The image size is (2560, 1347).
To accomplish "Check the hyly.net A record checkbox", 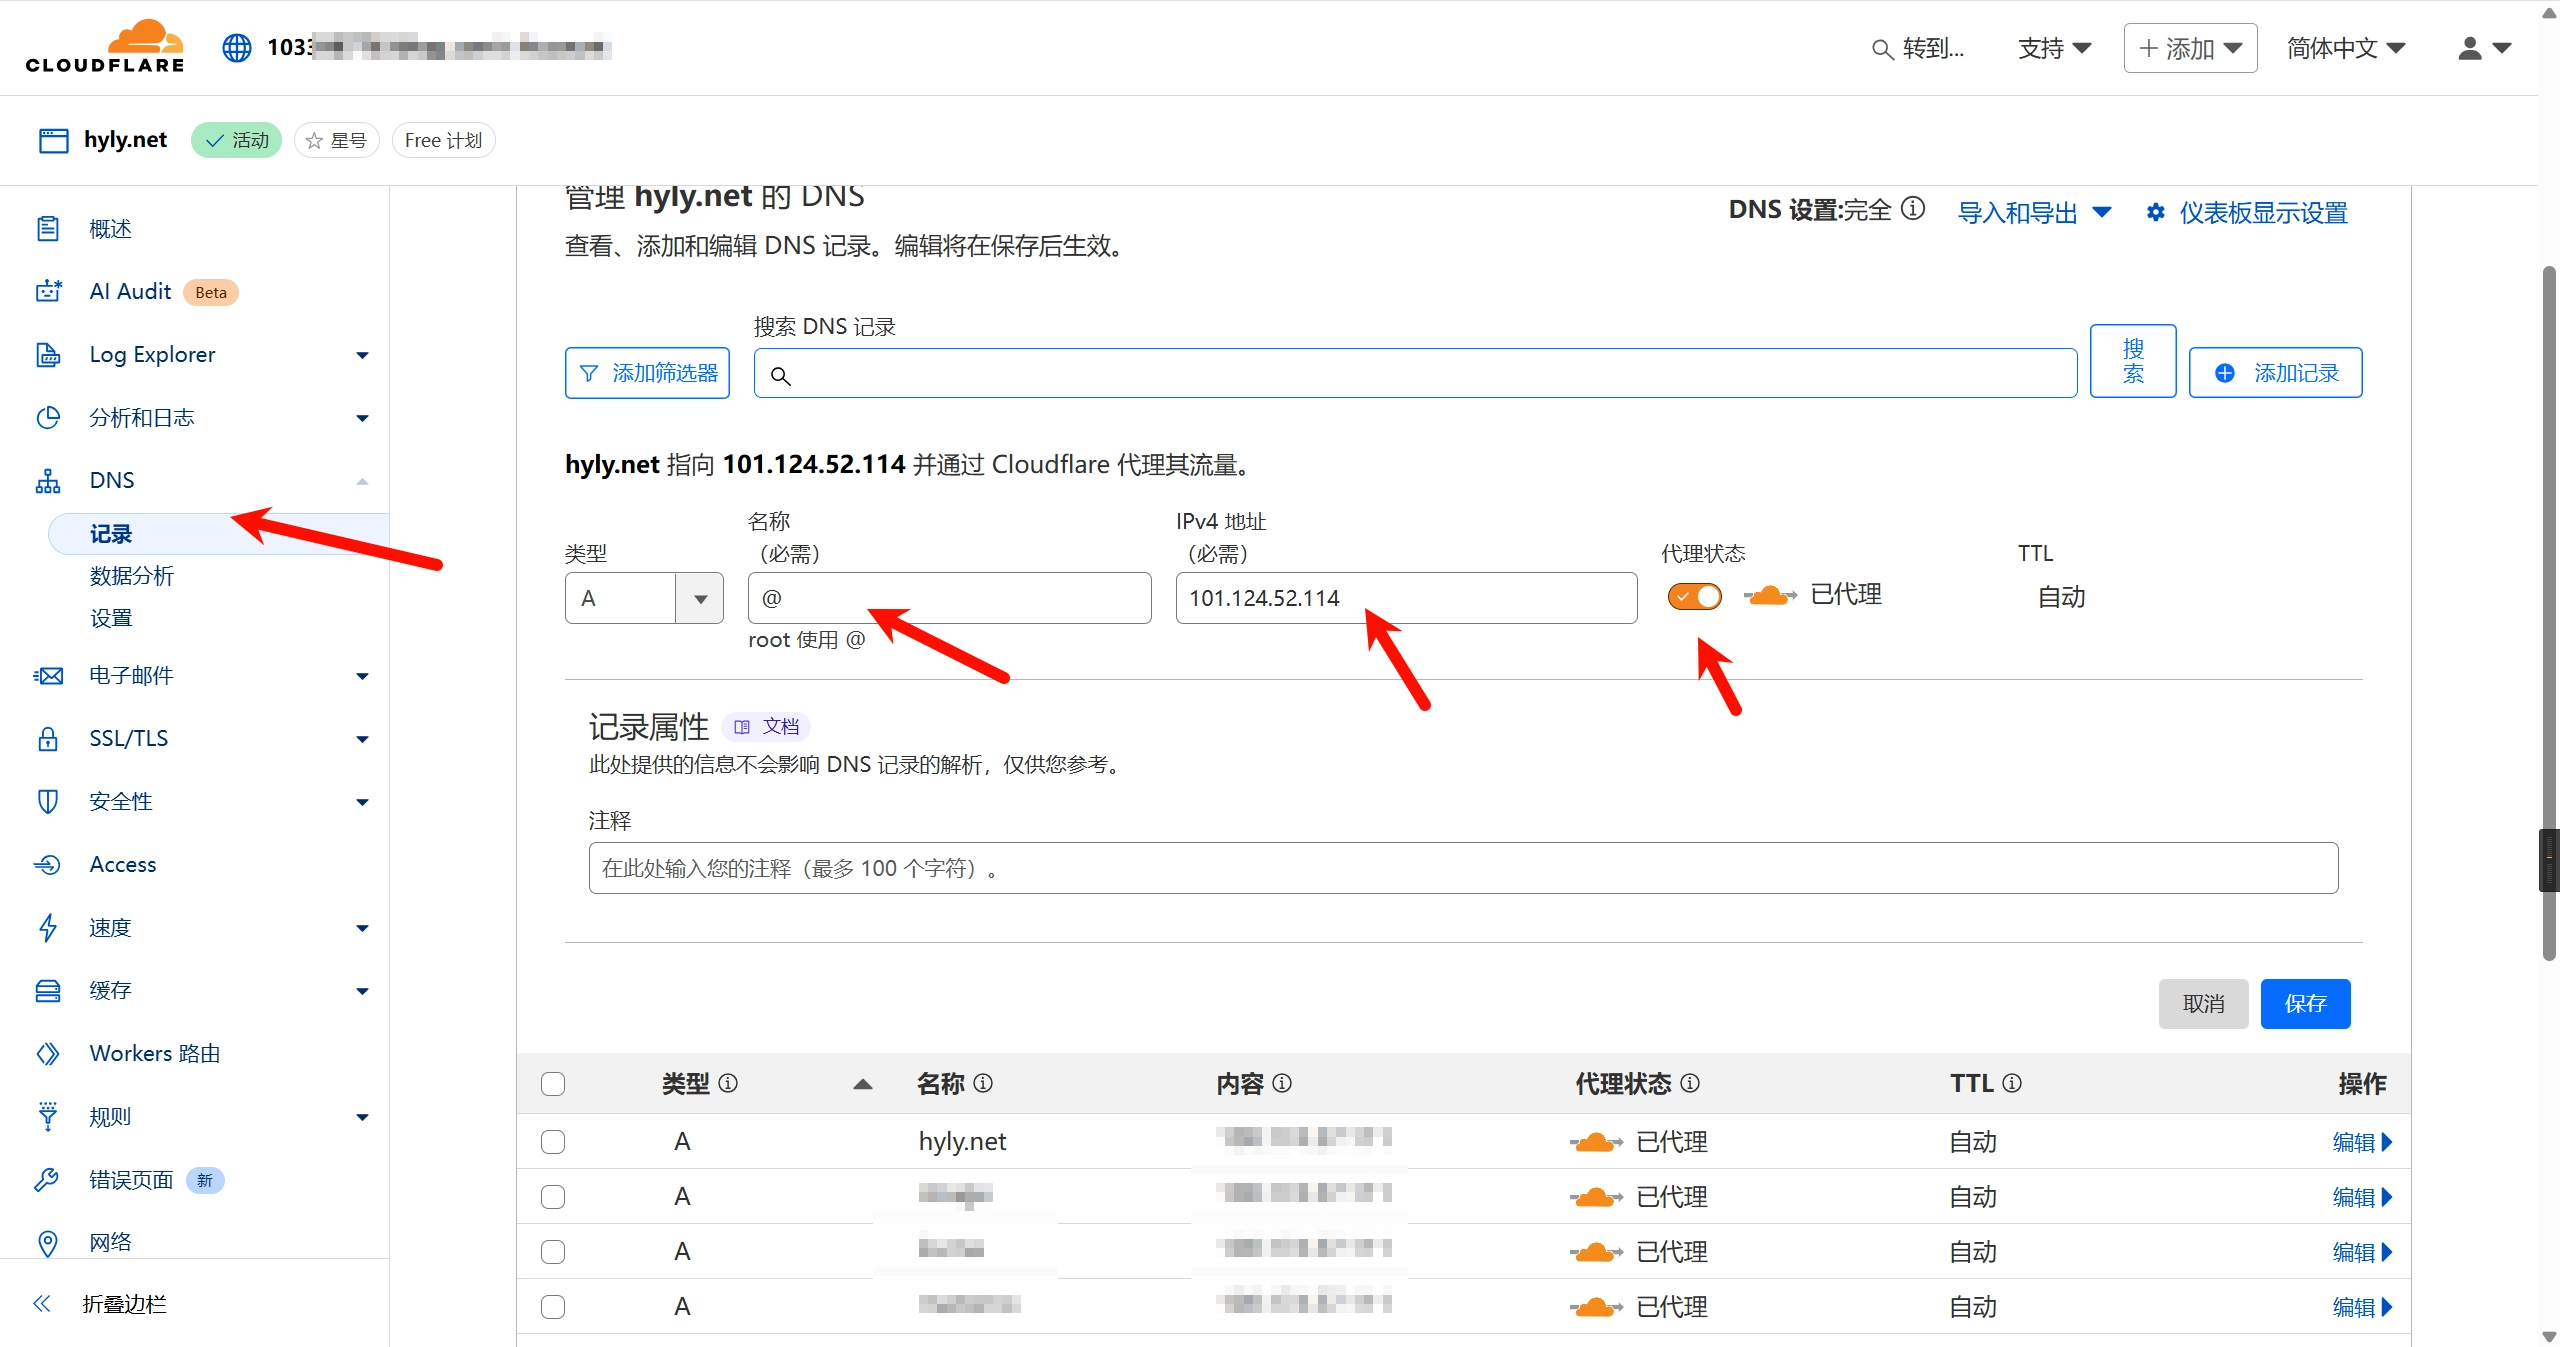I will click(553, 1142).
